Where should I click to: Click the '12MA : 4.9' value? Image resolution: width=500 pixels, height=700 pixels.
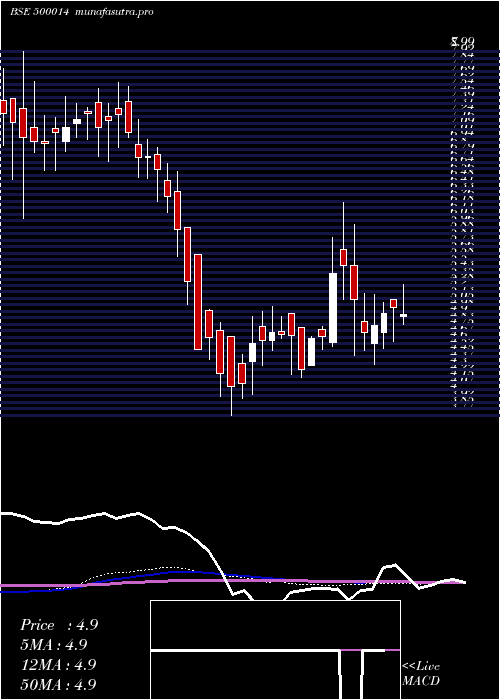click(x=58, y=665)
